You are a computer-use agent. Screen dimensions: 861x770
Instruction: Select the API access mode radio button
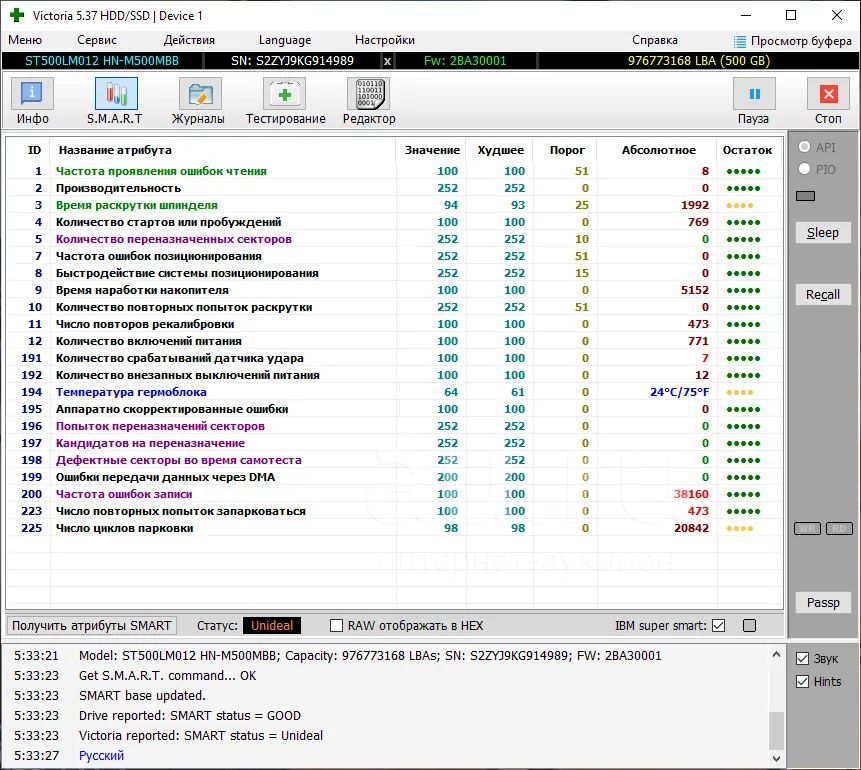[804, 147]
